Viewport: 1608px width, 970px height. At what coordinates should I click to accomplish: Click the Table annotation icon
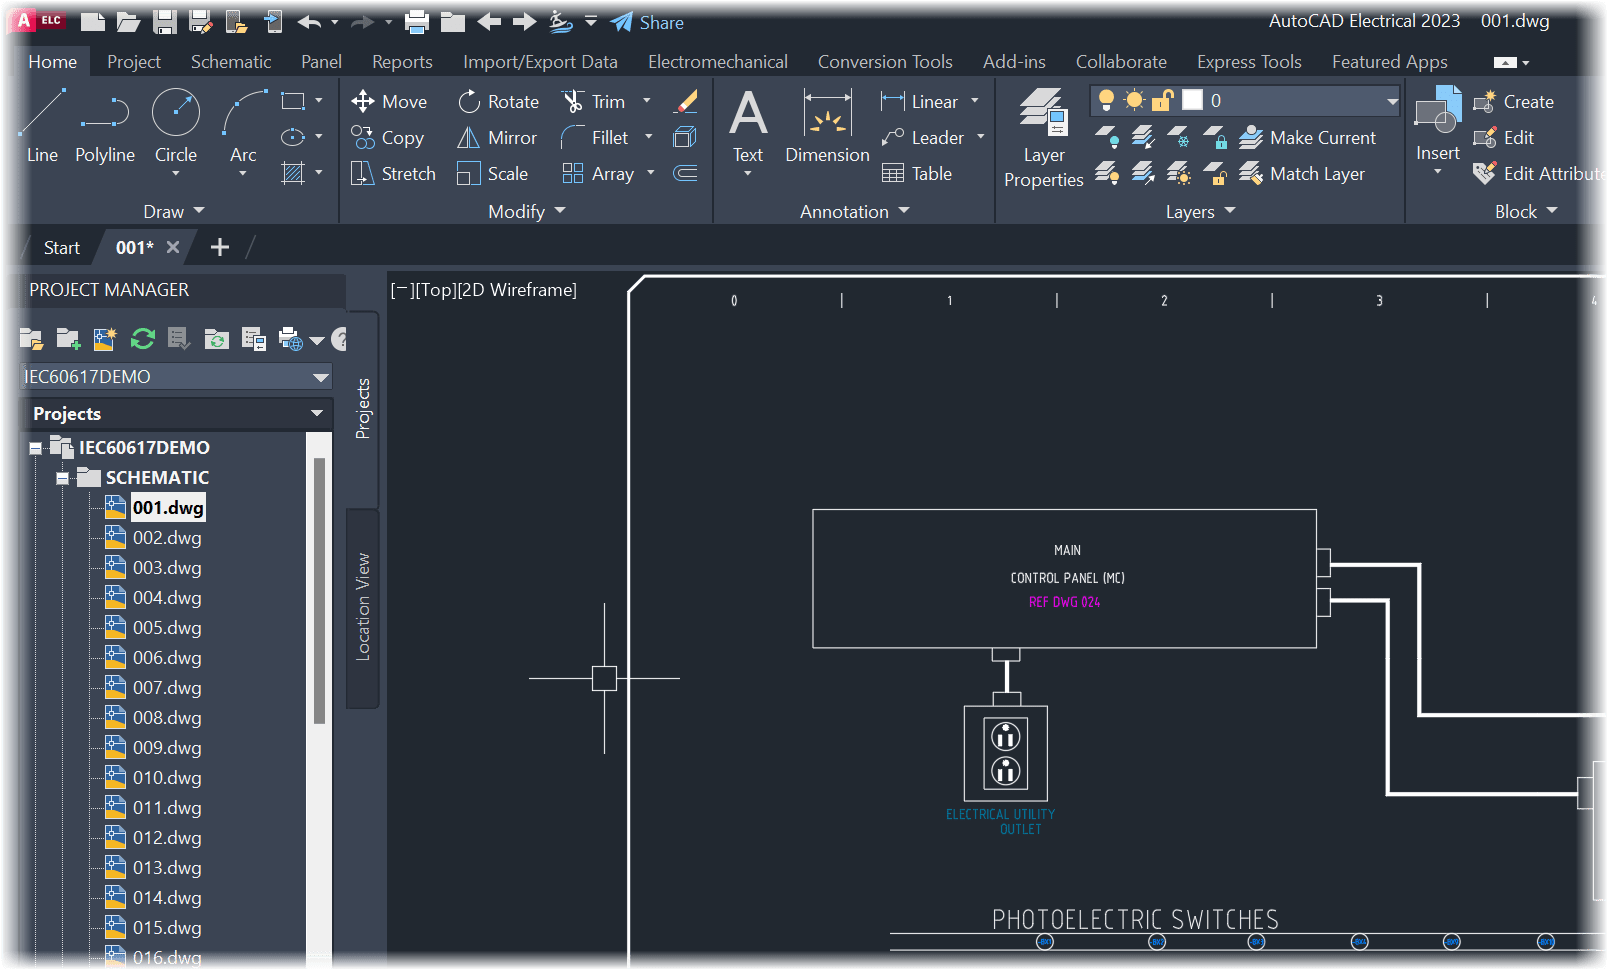tap(894, 173)
